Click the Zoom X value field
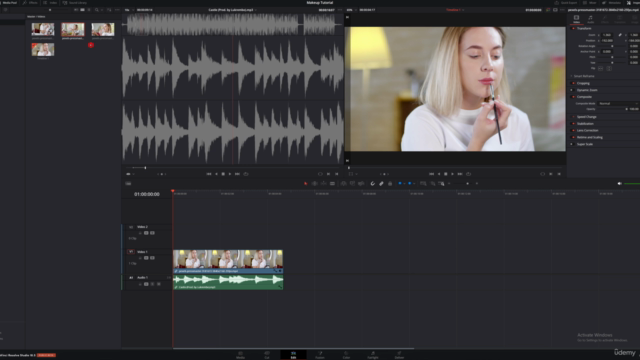This screenshot has height=360, width=640. coord(607,35)
